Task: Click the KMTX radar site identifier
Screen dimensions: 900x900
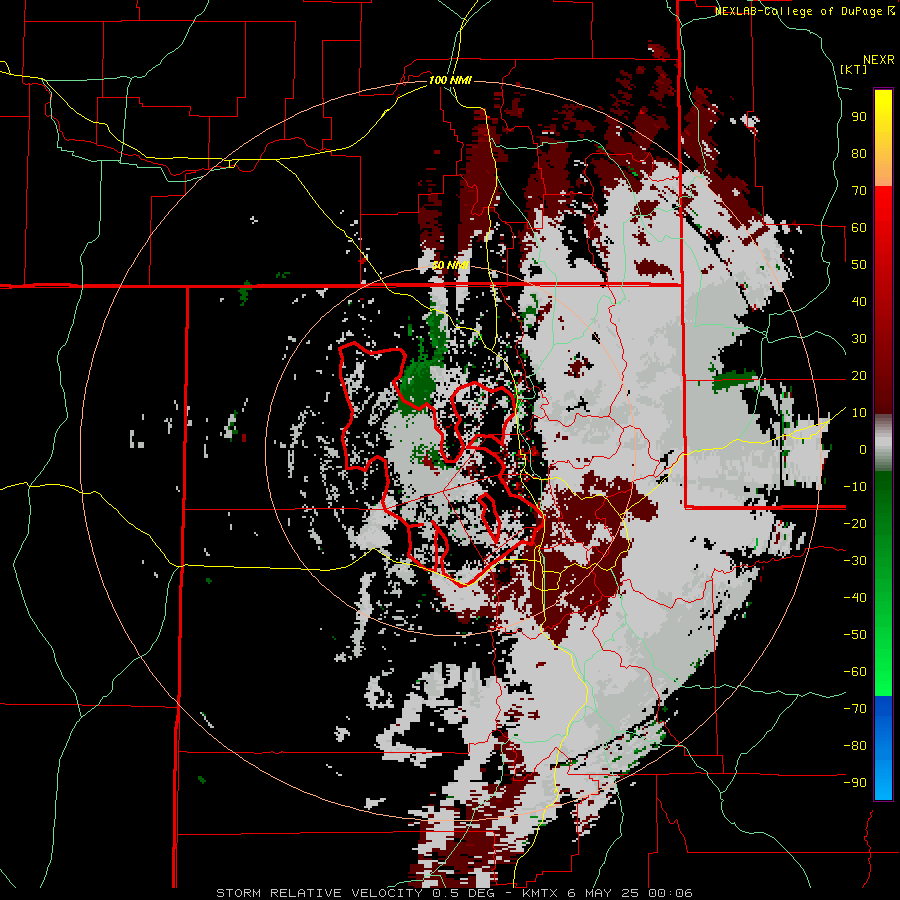Action: [542, 893]
